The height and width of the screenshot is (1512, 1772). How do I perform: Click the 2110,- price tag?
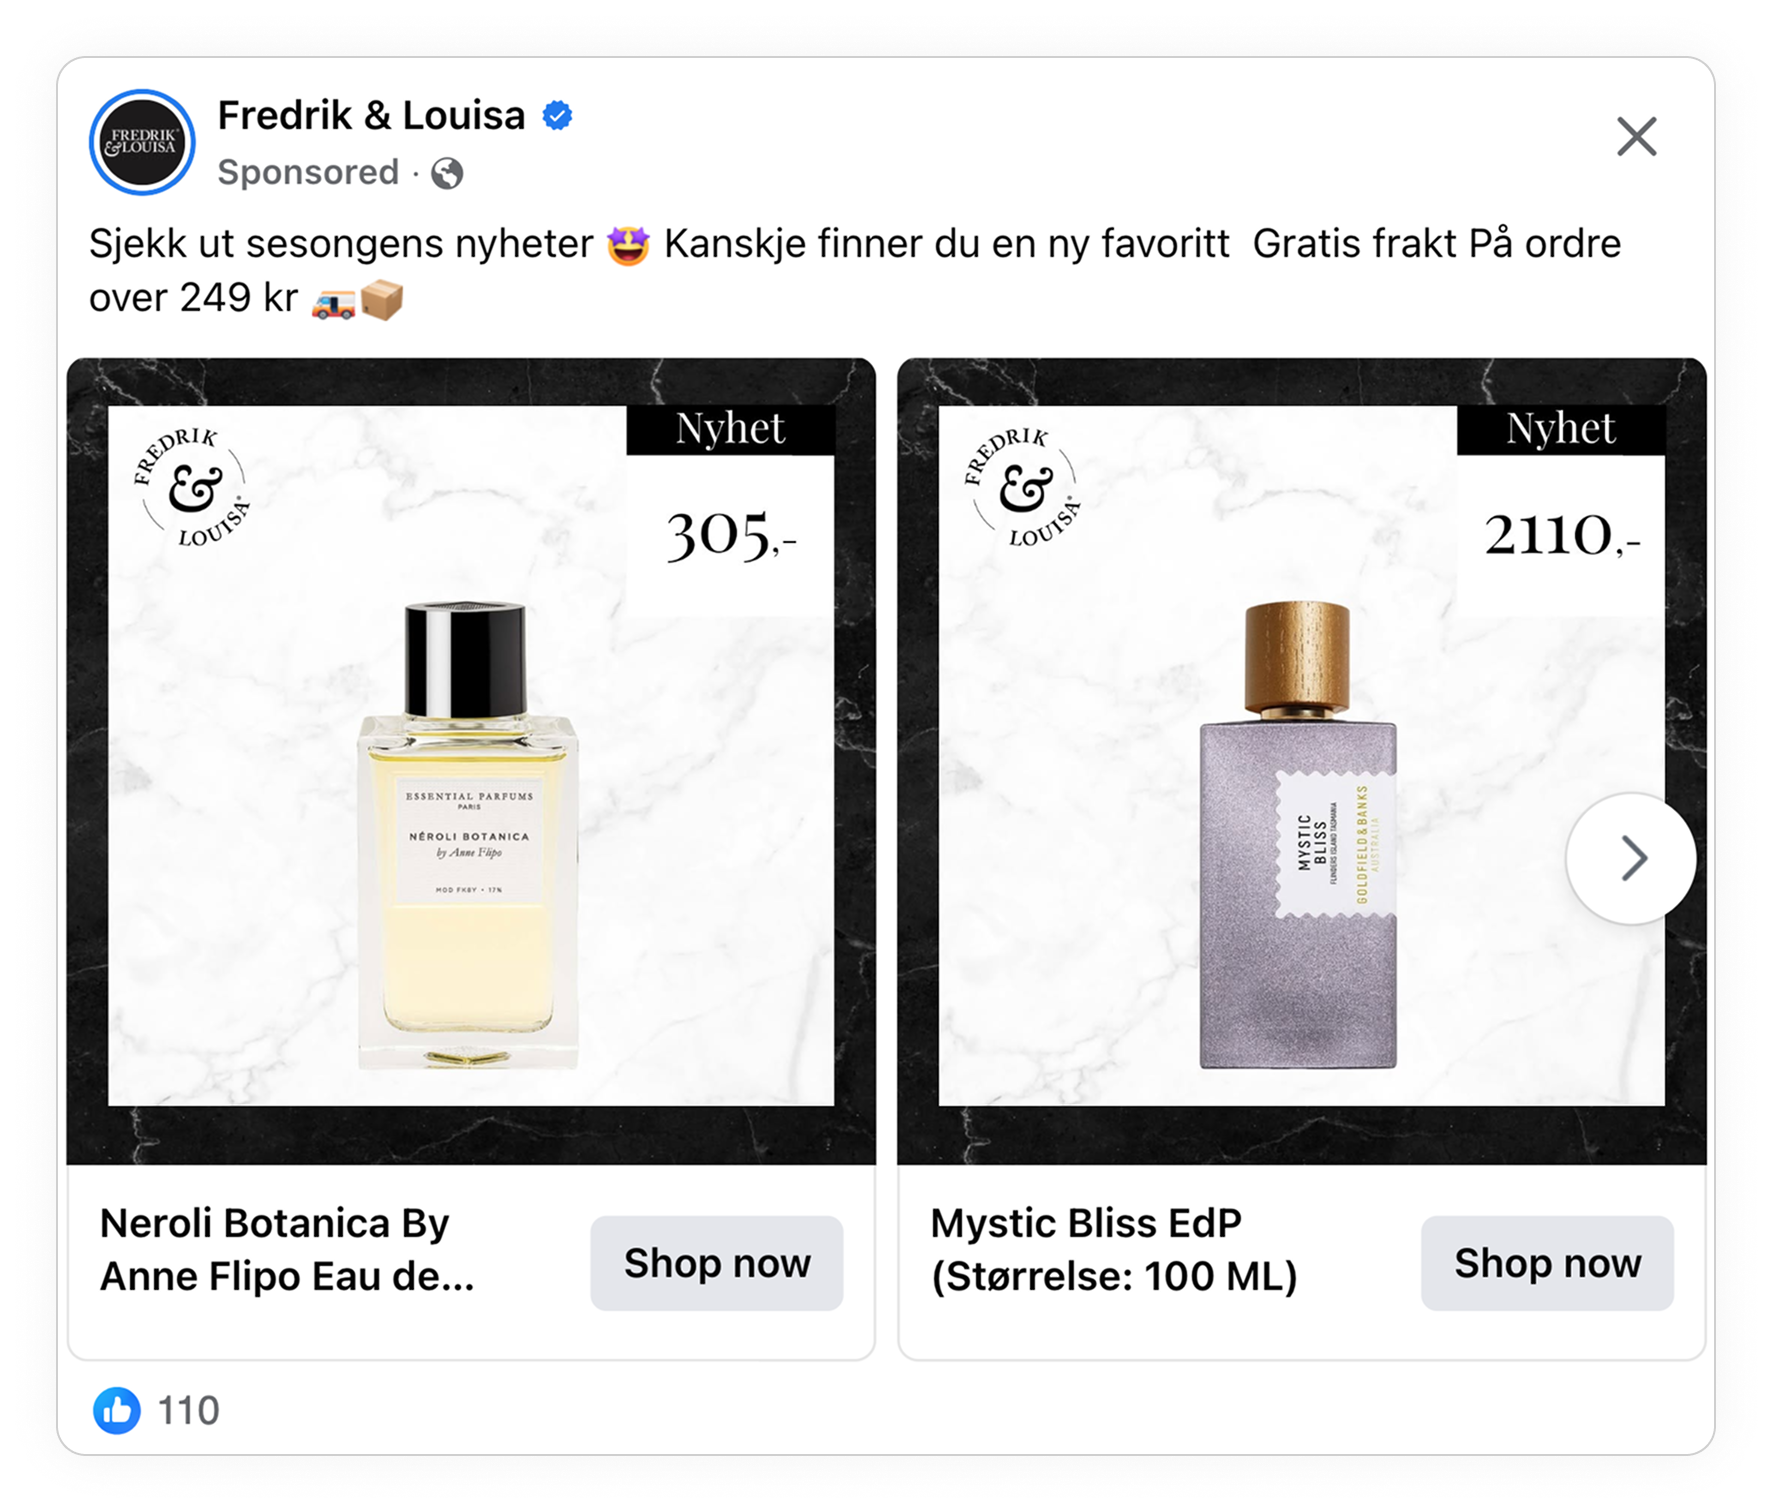pos(1561,535)
